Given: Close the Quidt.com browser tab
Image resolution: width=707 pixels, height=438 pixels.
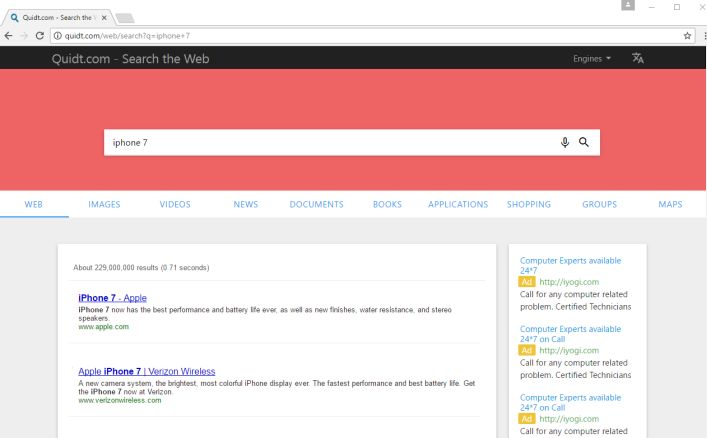Looking at the screenshot, I should coord(104,18).
